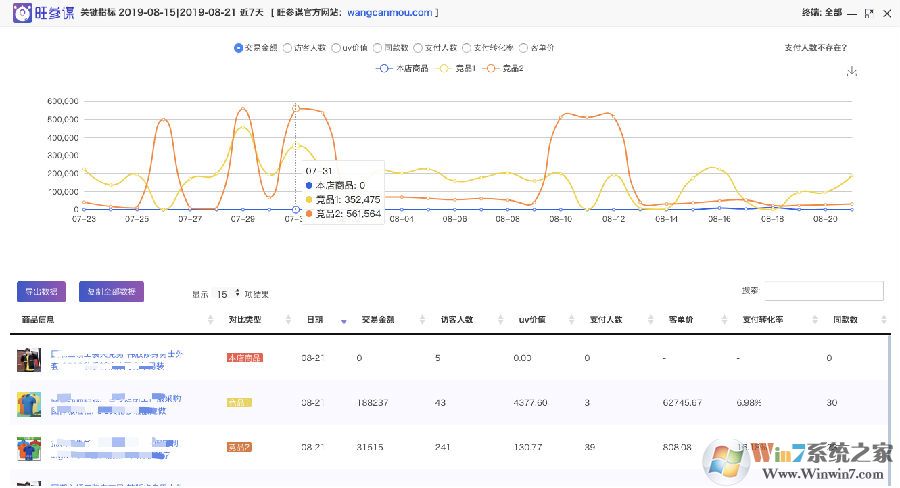
Task: Click the 导出数据 button
Action: [x=39, y=291]
